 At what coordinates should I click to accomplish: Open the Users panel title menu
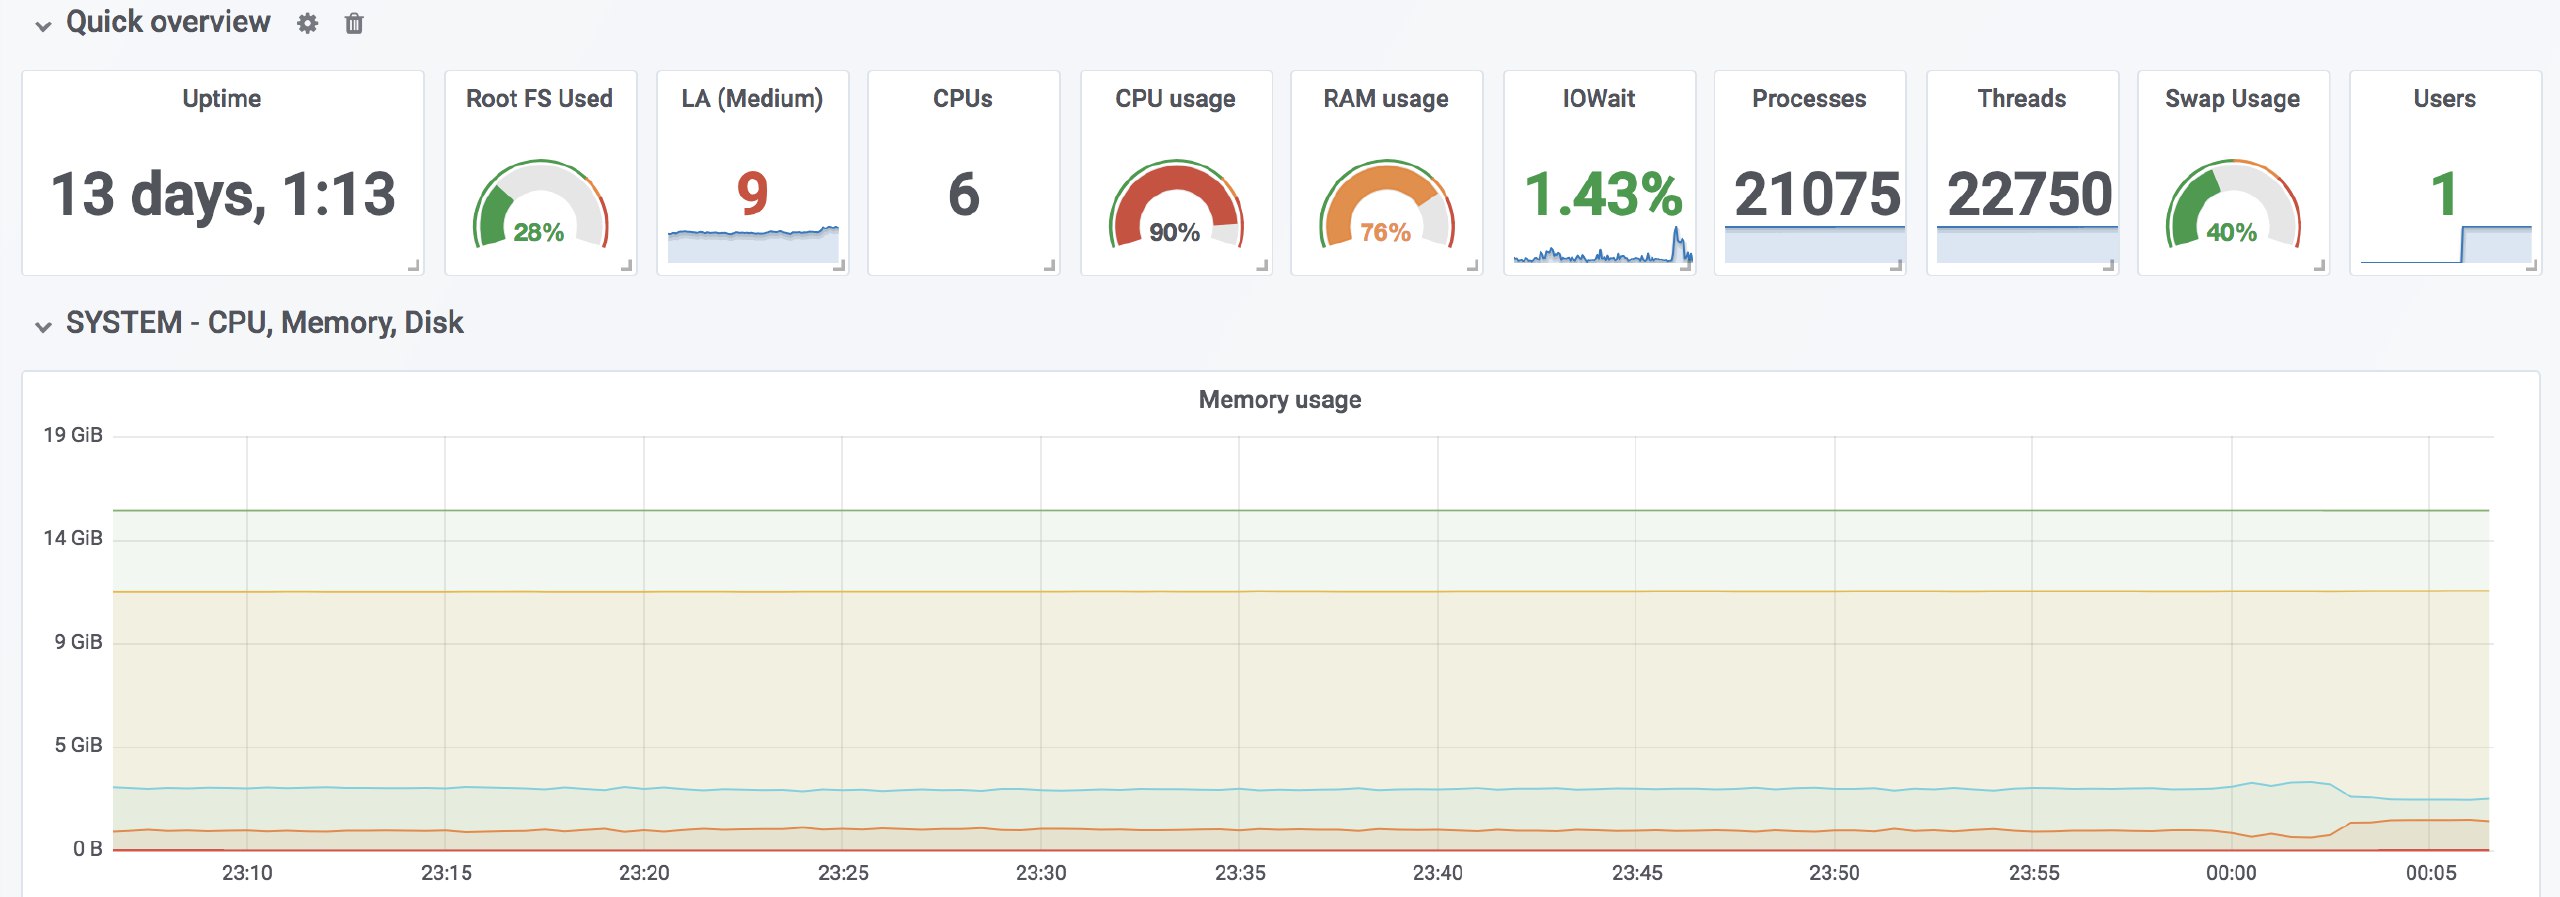(x=2445, y=98)
